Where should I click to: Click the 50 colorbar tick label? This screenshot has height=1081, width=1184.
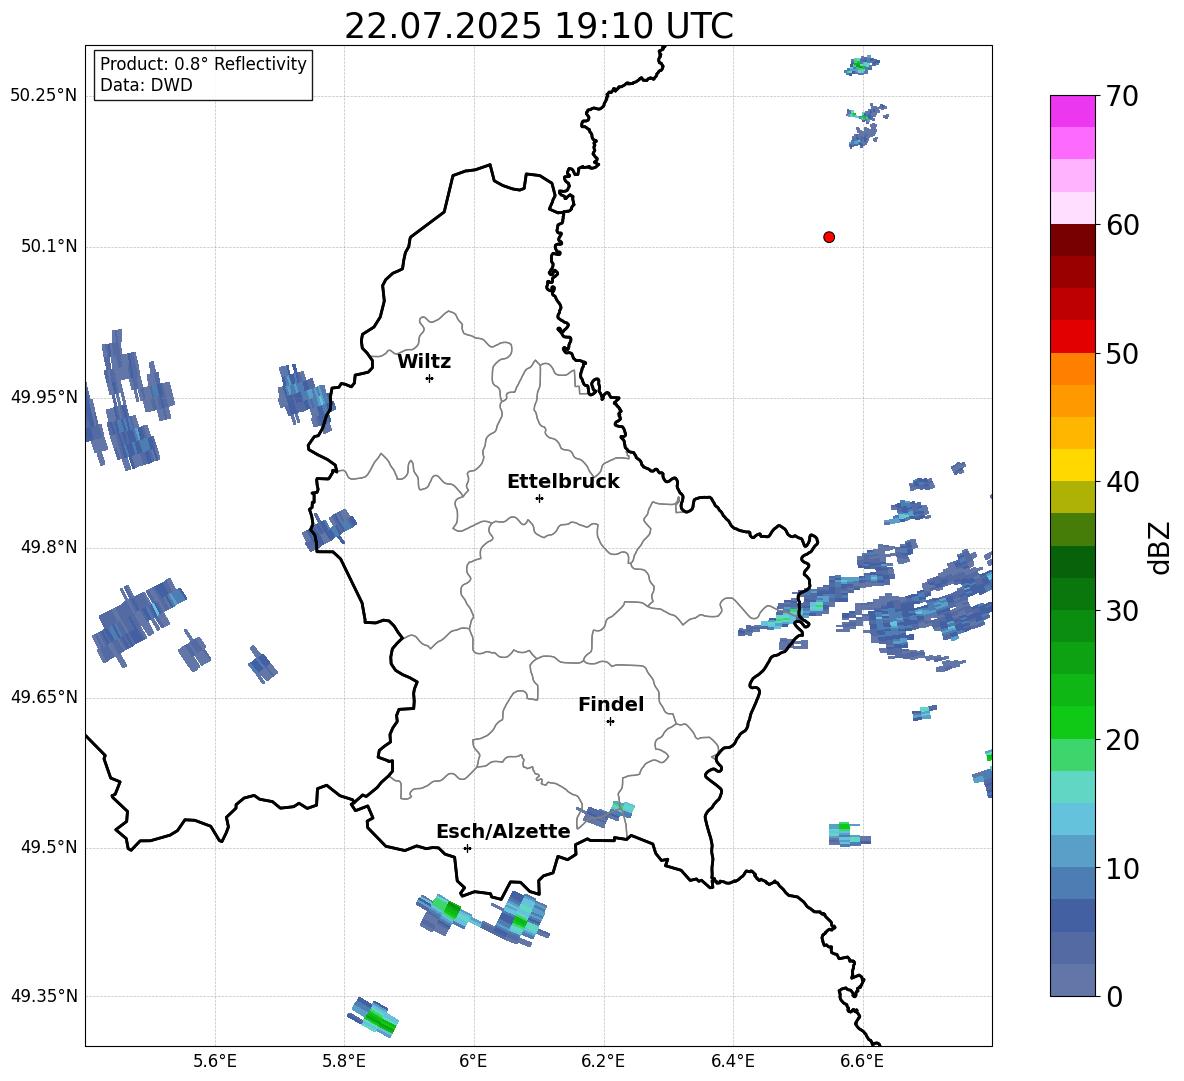1122,354
